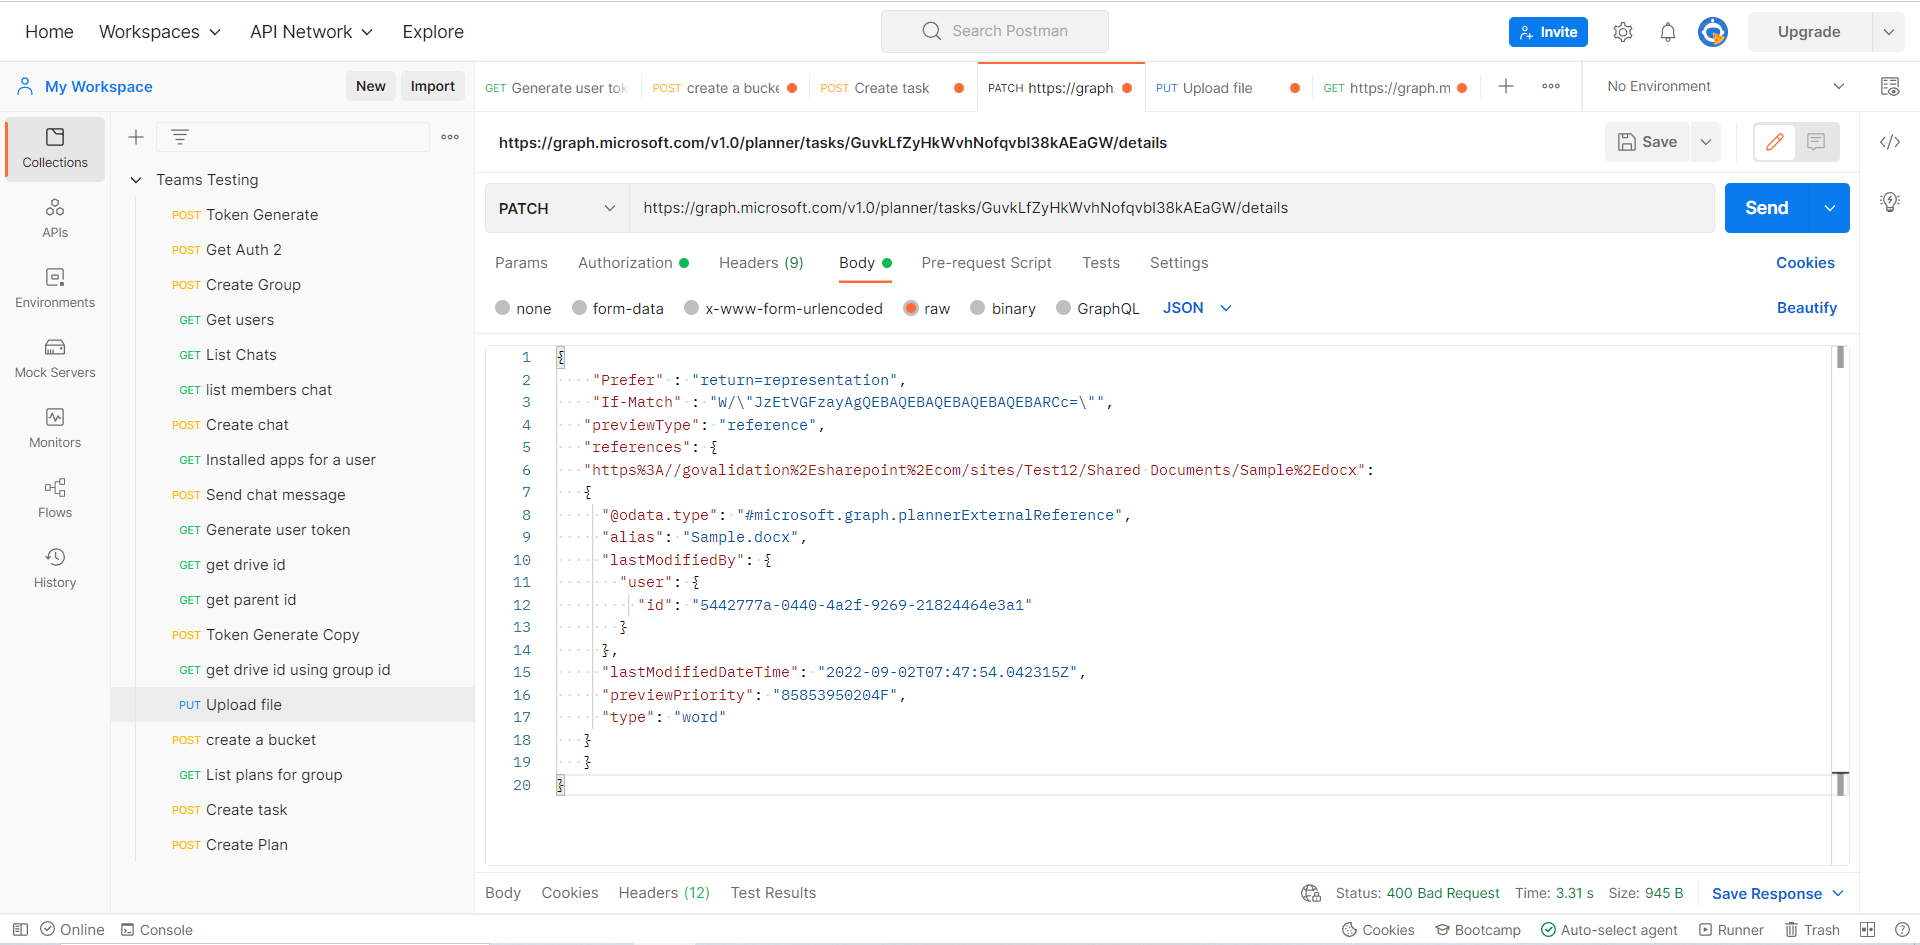
Task: Click the New button
Action: (x=371, y=87)
